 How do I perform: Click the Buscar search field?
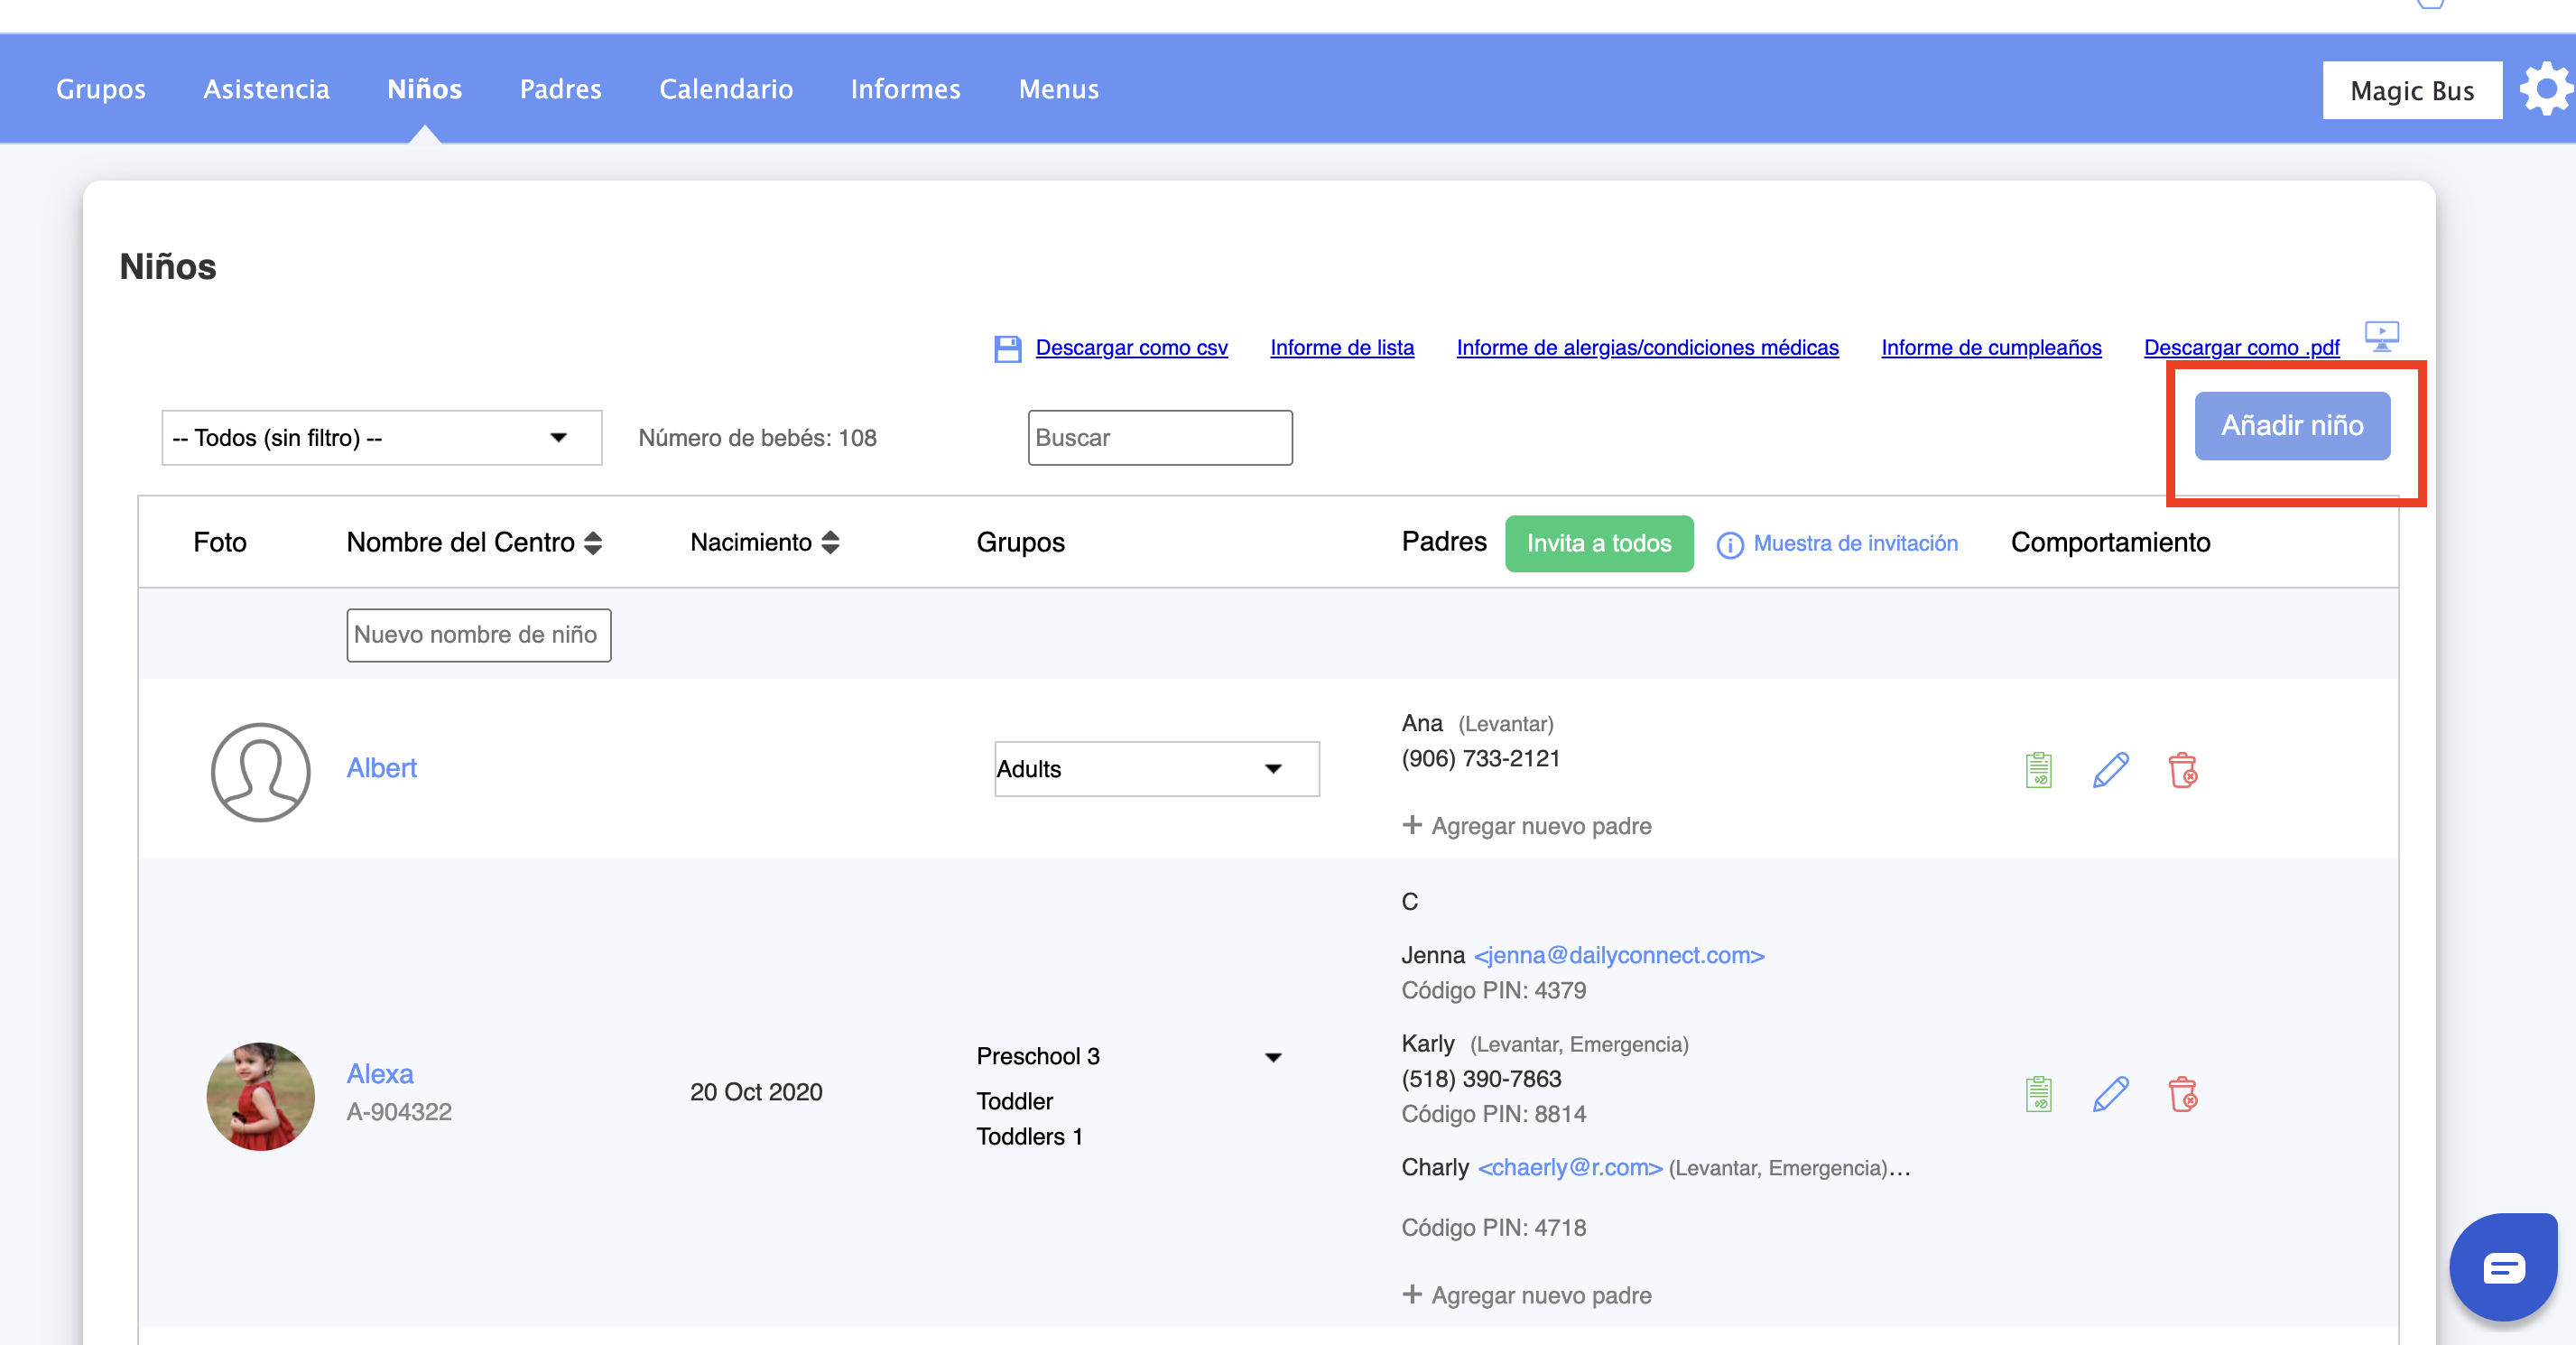[x=1159, y=438]
